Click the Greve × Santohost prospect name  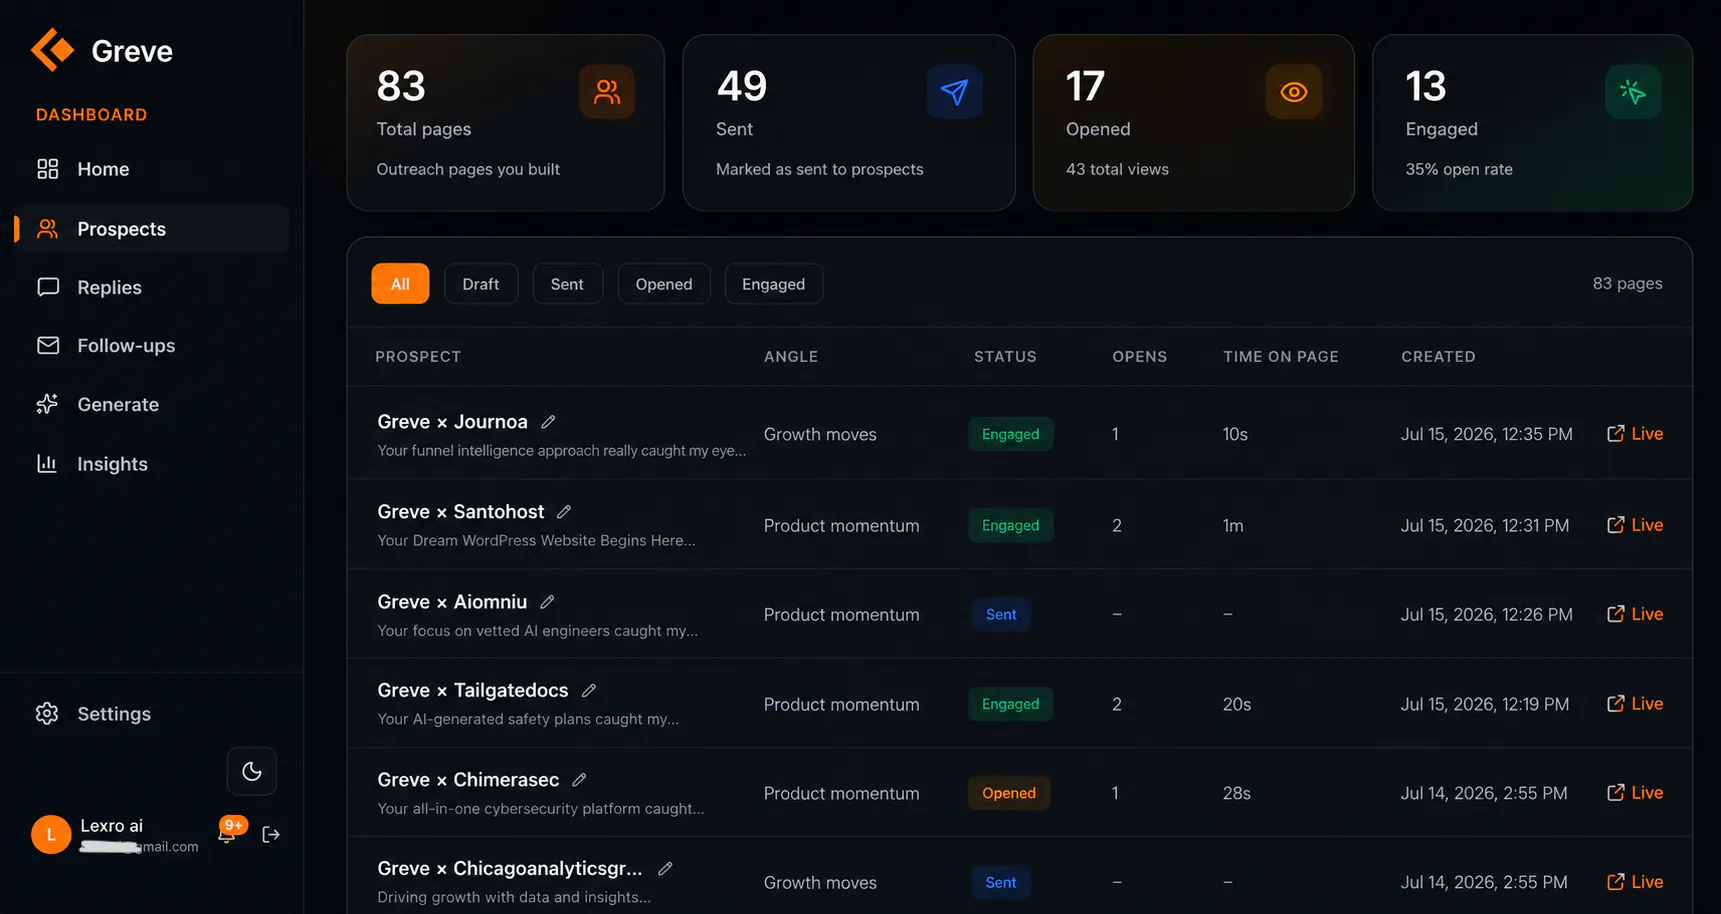pyautogui.click(x=461, y=512)
